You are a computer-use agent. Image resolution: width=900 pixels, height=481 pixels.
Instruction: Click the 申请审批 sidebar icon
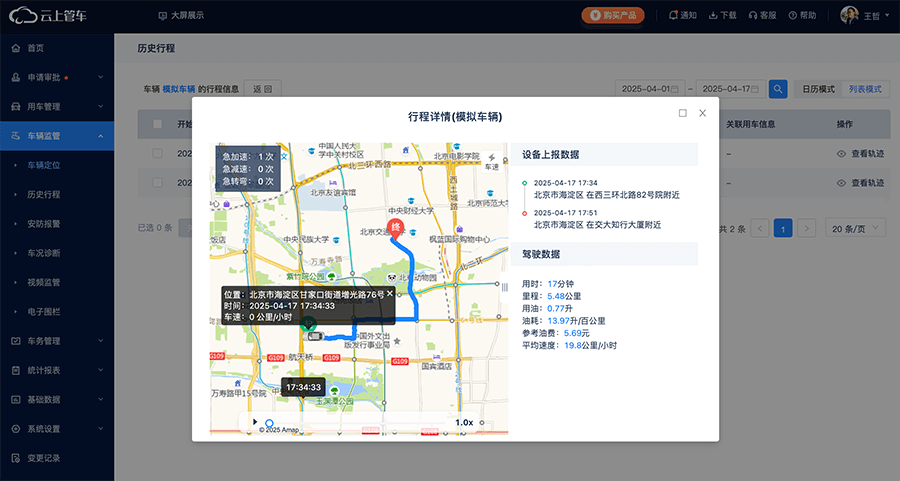[15, 77]
